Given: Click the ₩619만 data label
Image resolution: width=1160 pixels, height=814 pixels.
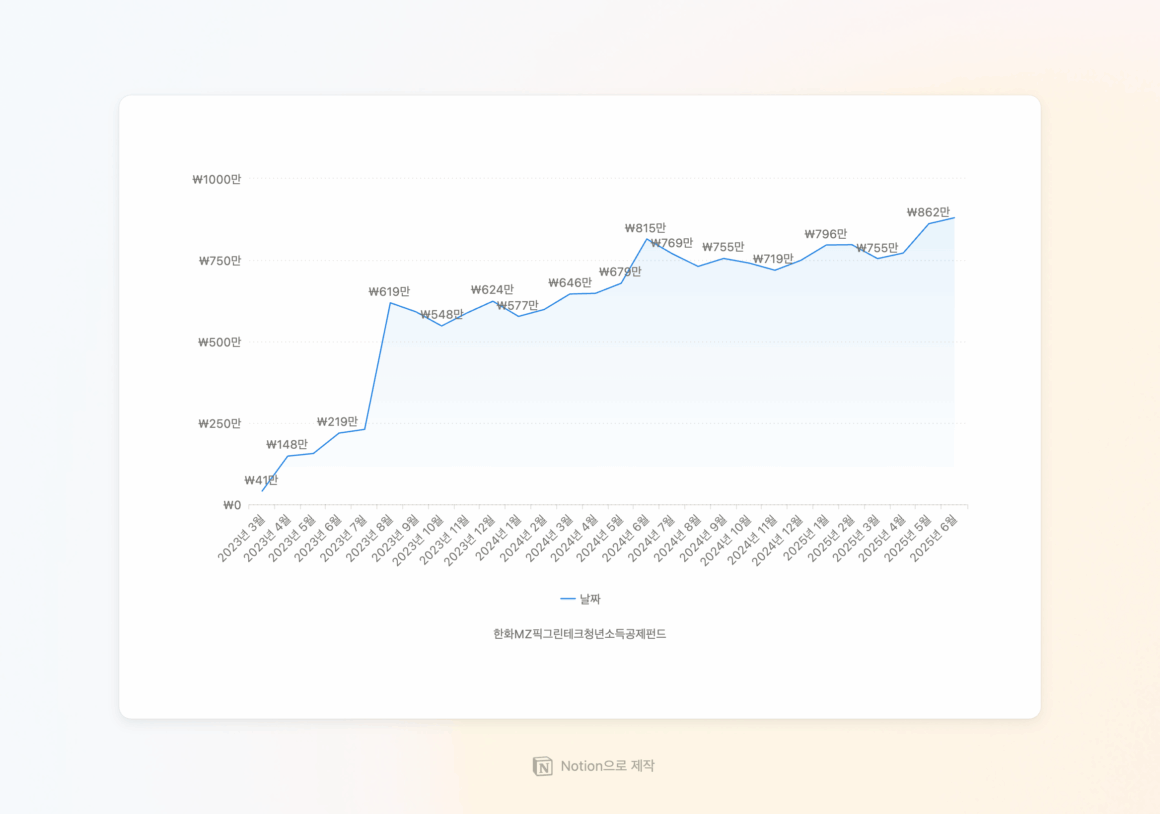Looking at the screenshot, I should [x=389, y=292].
